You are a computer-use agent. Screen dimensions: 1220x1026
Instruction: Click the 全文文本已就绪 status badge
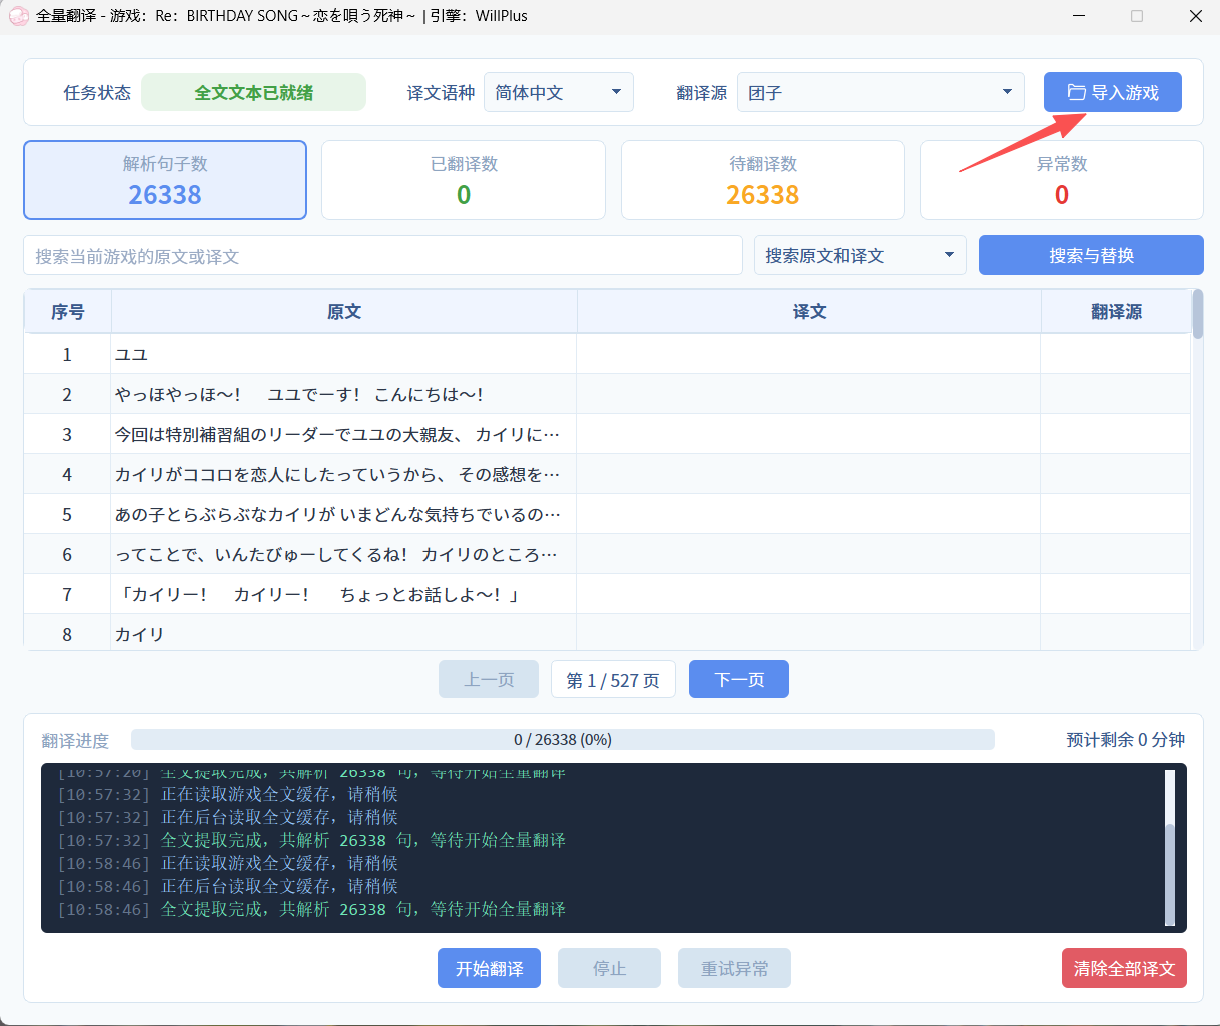tap(253, 92)
